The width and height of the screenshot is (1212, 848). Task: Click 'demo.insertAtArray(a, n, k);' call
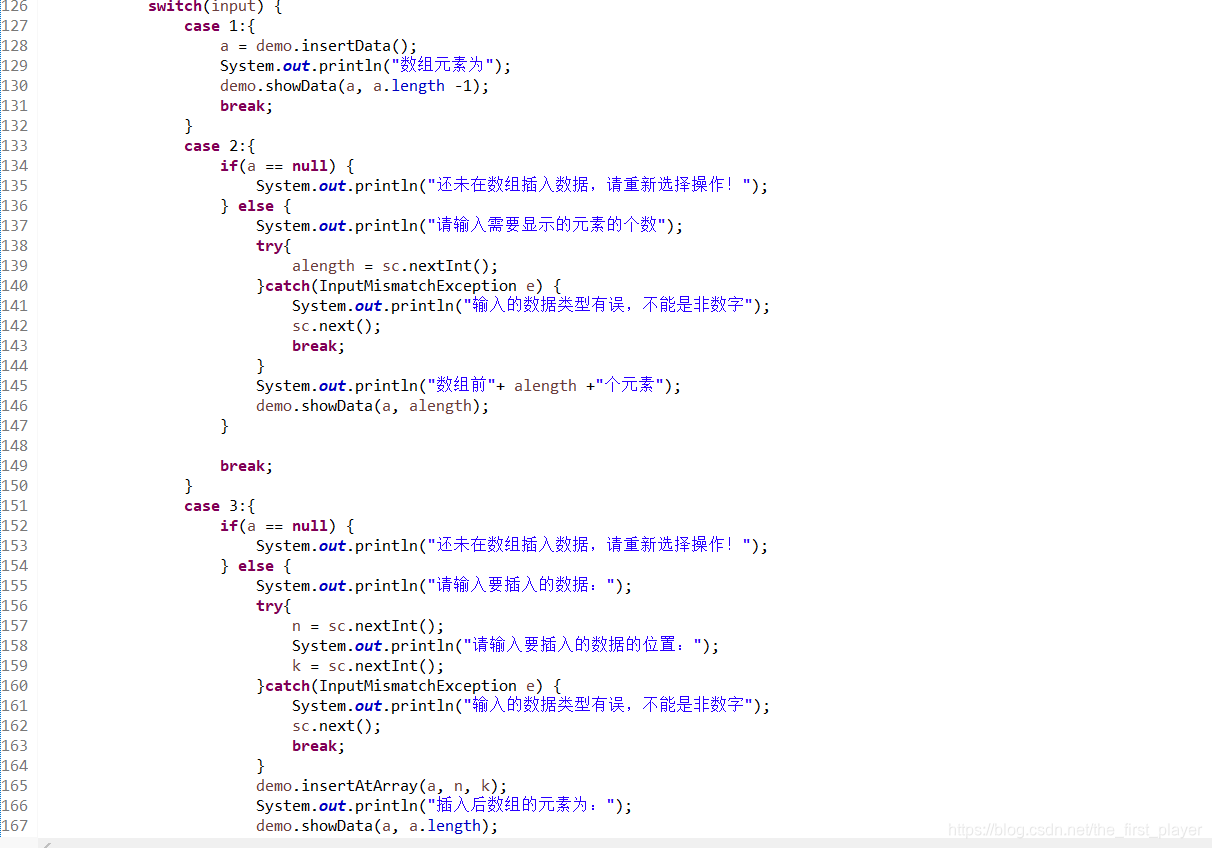(382, 786)
